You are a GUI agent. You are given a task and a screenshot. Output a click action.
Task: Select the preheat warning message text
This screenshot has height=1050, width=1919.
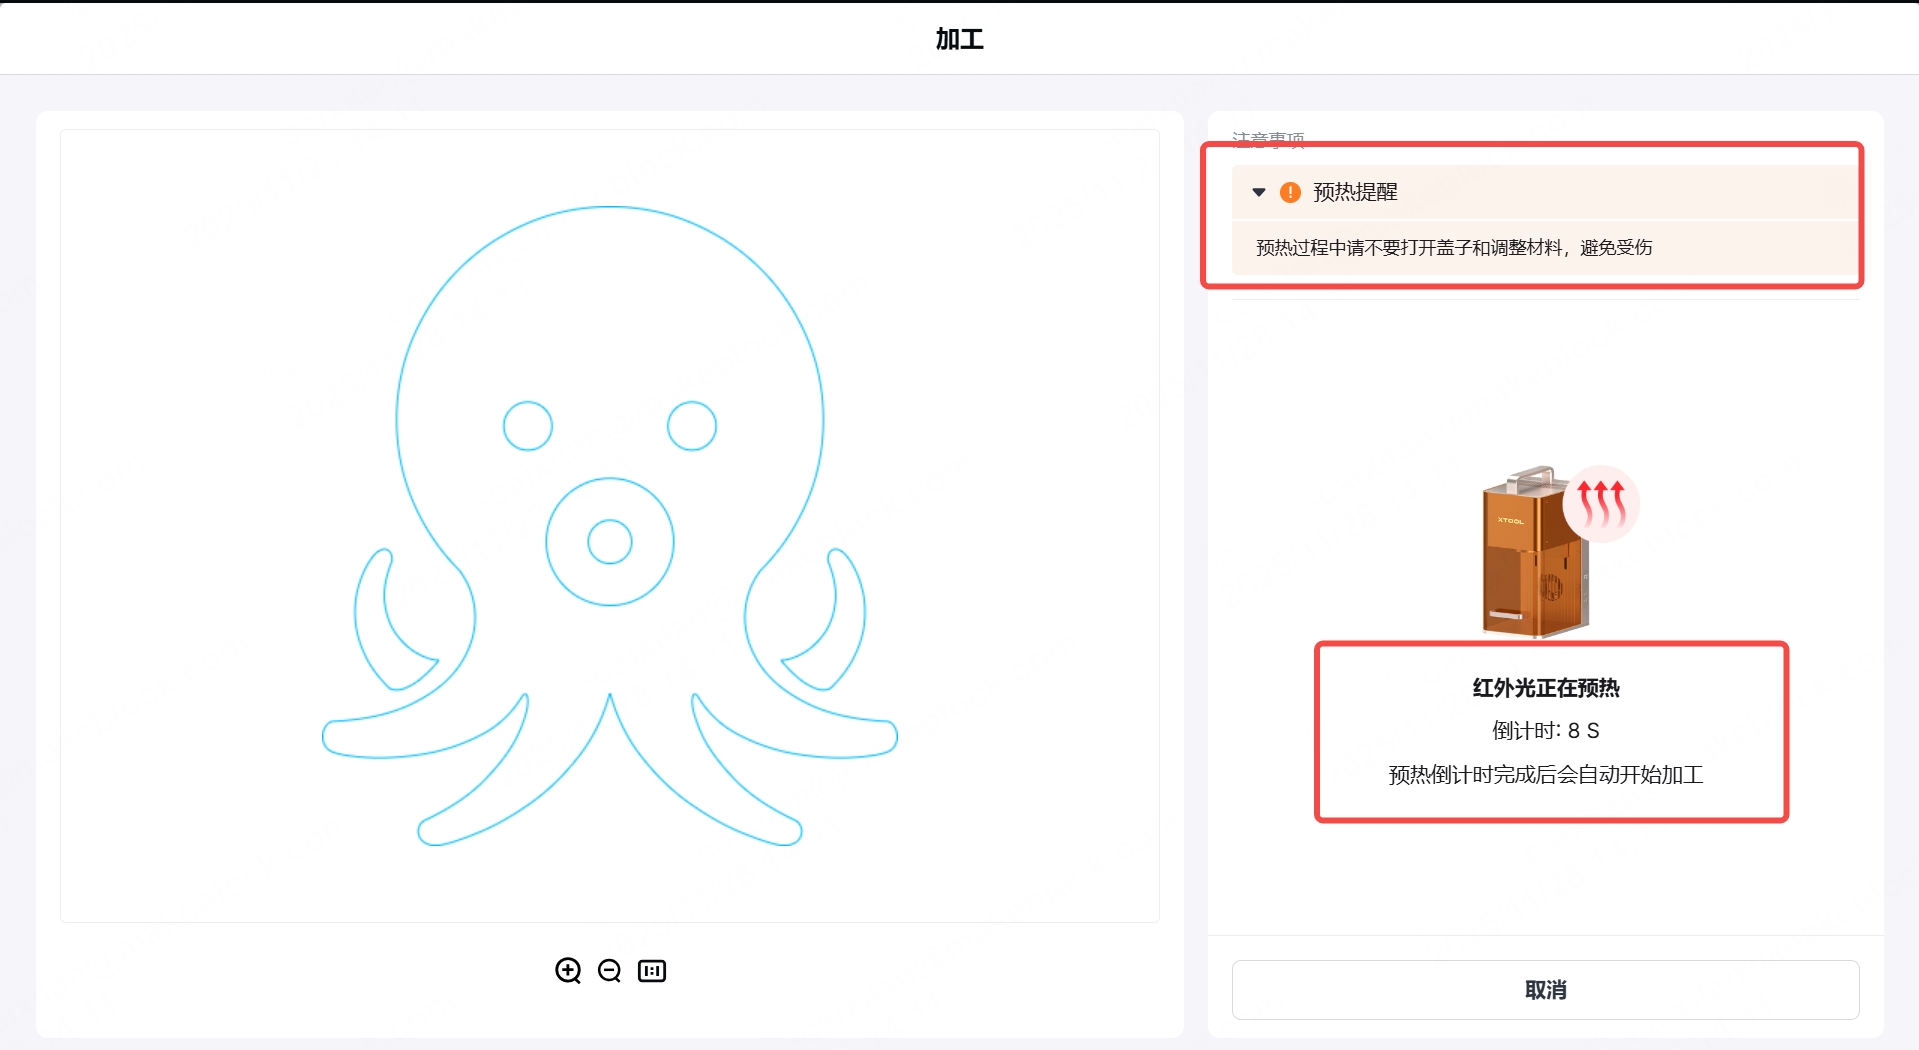(1454, 247)
